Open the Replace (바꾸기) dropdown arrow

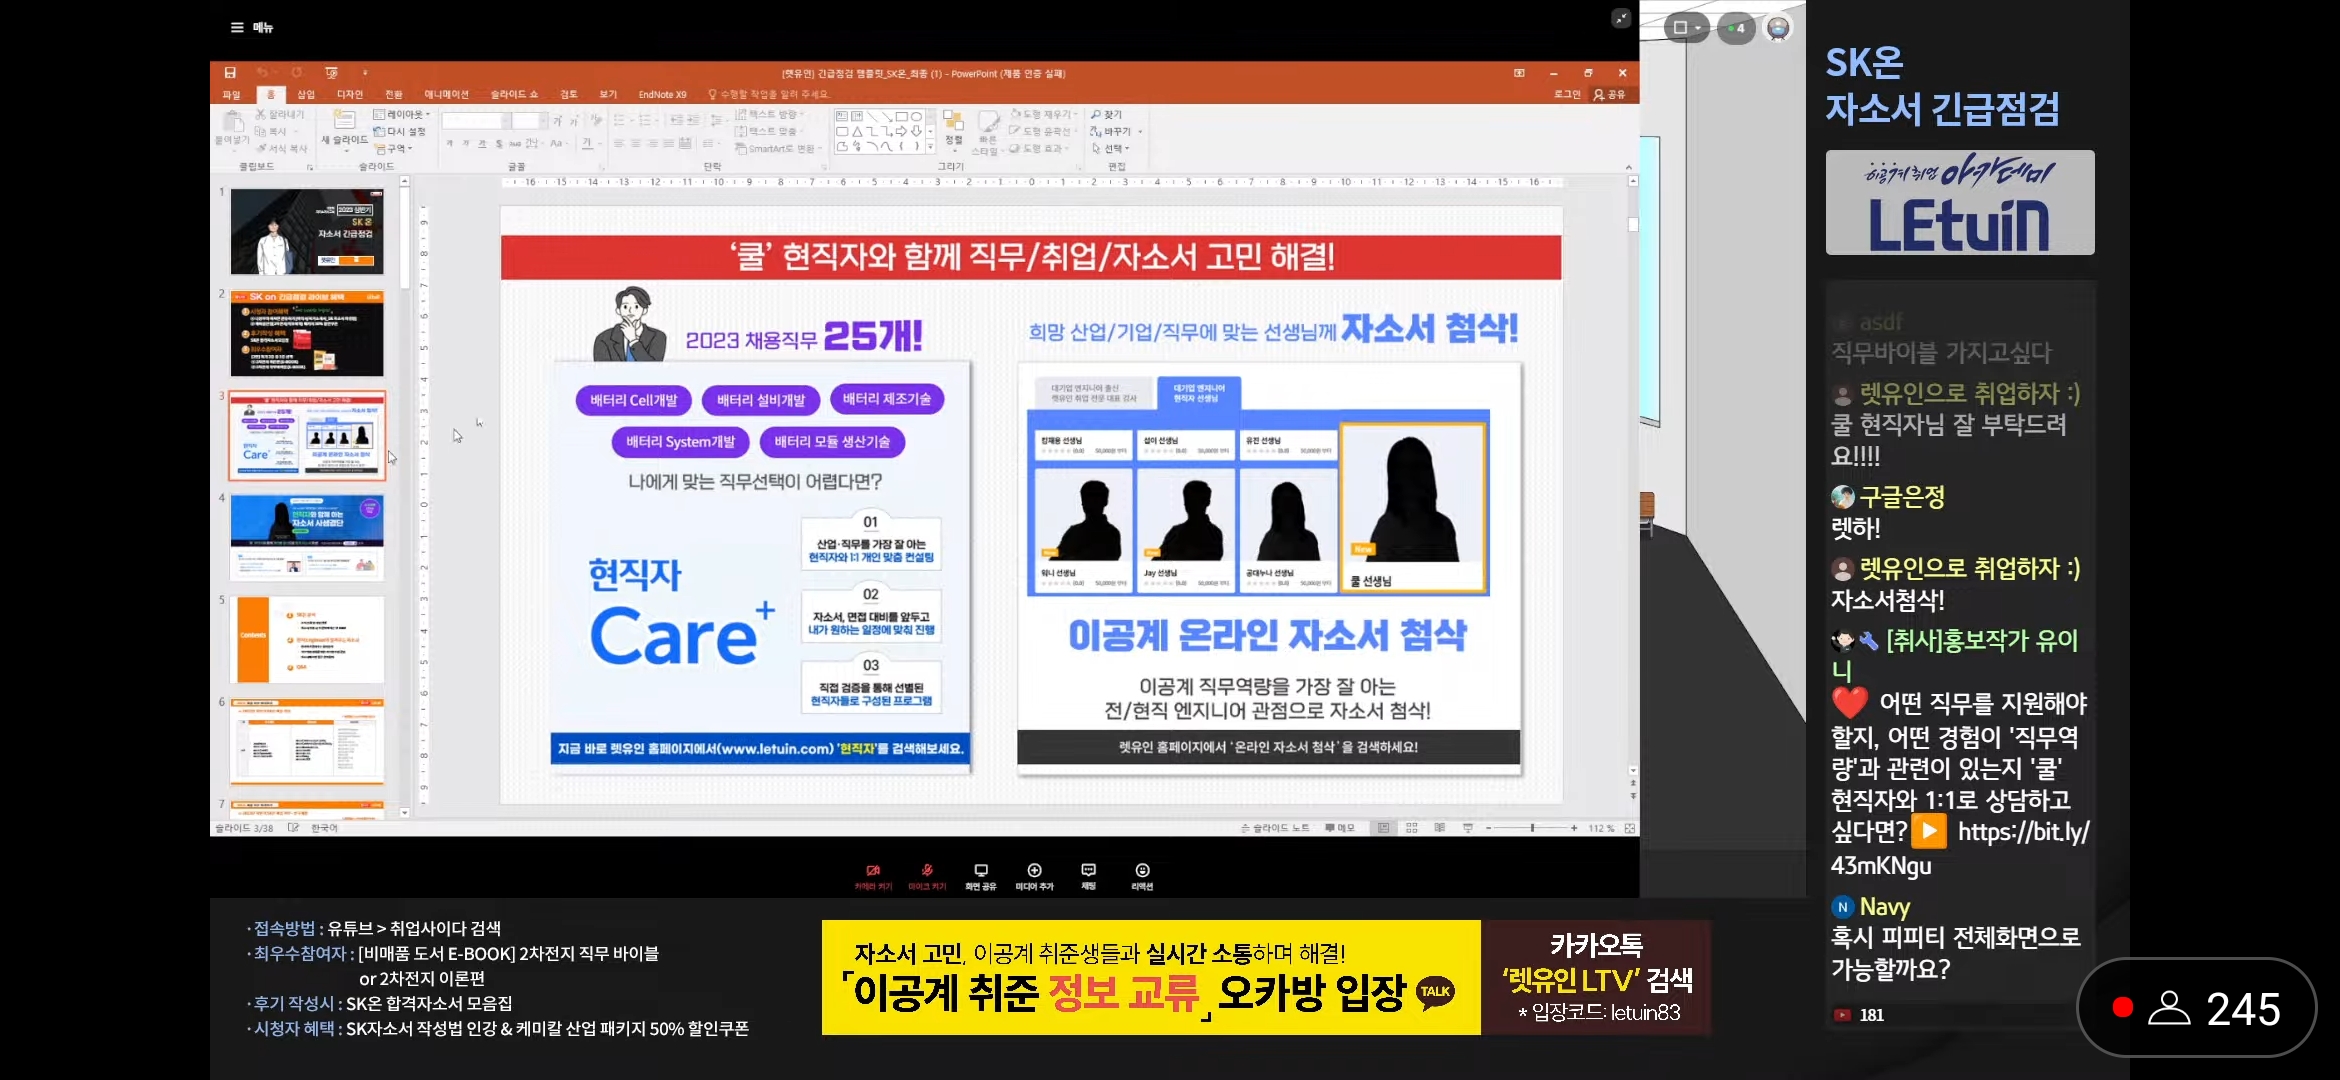click(x=1140, y=132)
